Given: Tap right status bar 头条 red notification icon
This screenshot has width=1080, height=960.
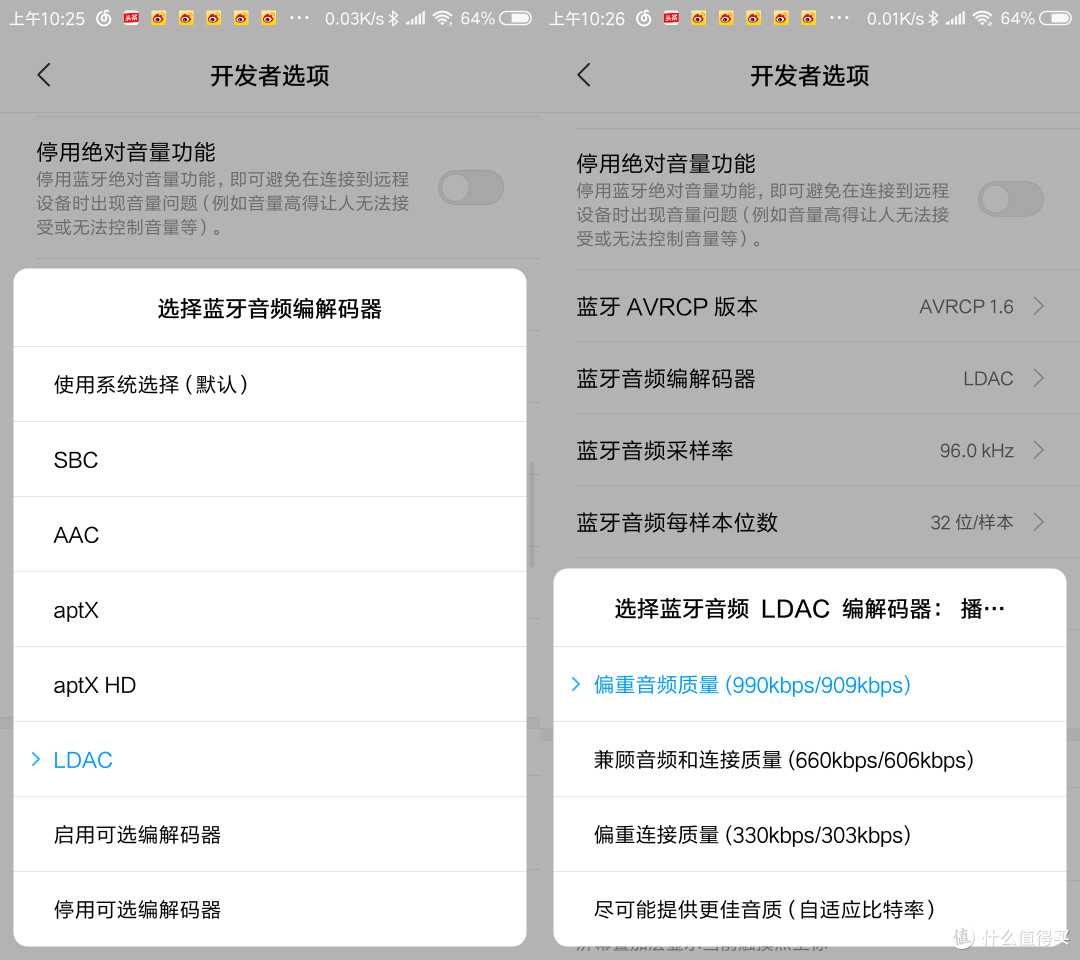Looking at the screenshot, I should click(671, 18).
